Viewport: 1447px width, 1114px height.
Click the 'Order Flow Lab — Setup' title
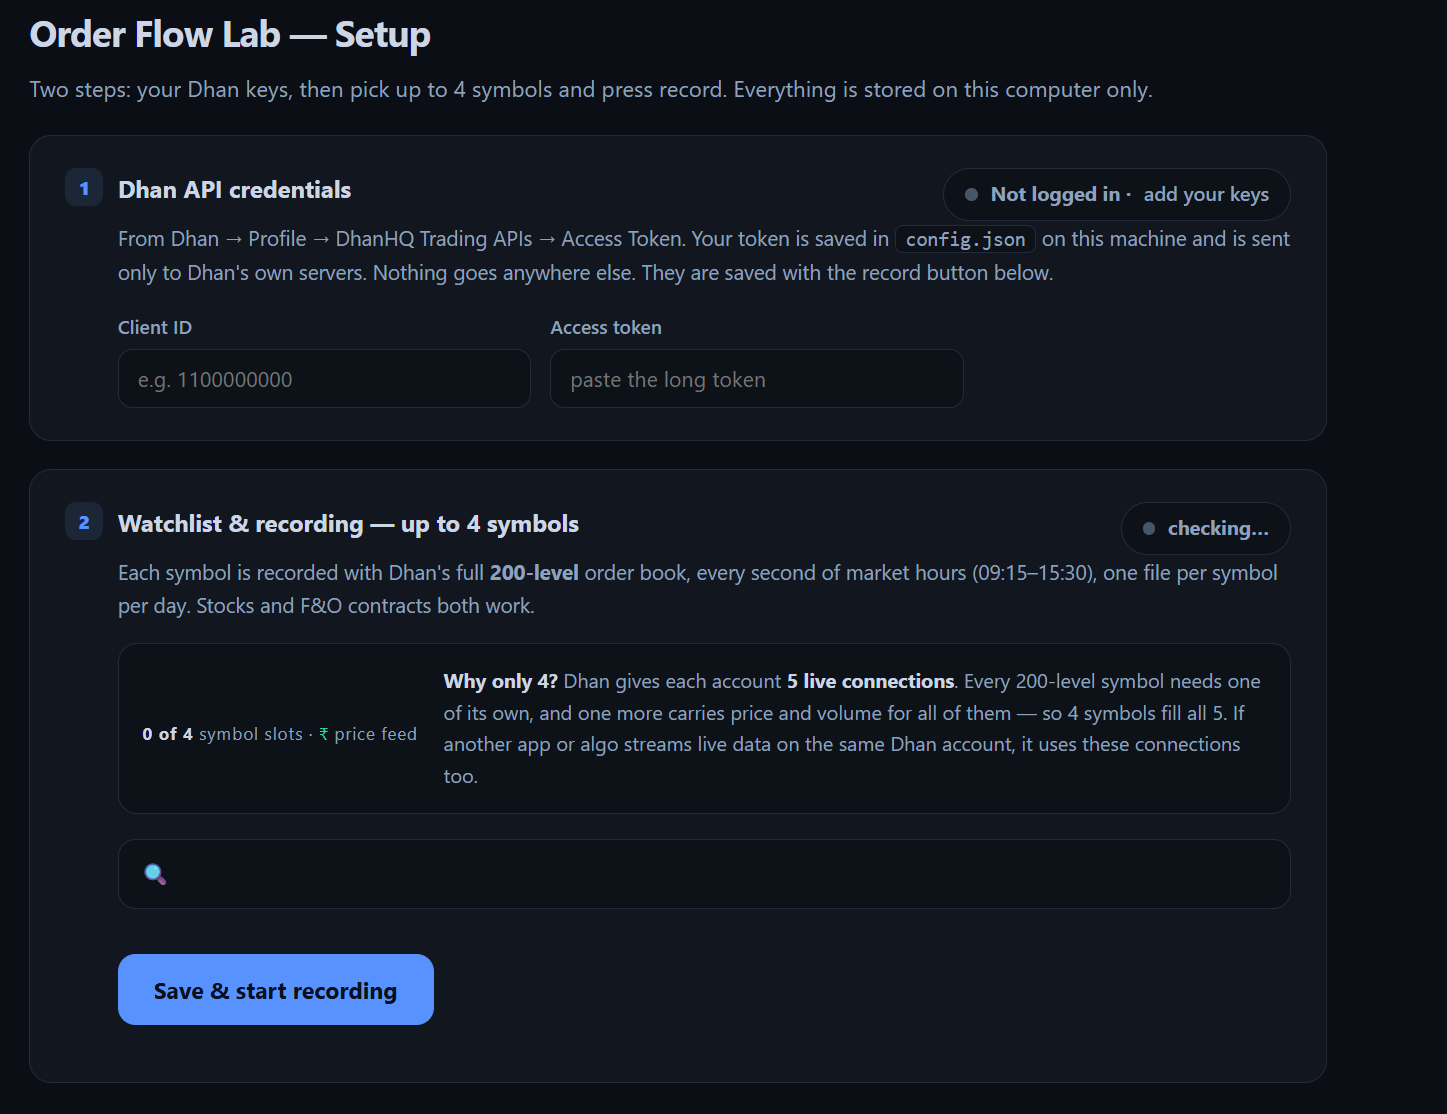coord(230,34)
